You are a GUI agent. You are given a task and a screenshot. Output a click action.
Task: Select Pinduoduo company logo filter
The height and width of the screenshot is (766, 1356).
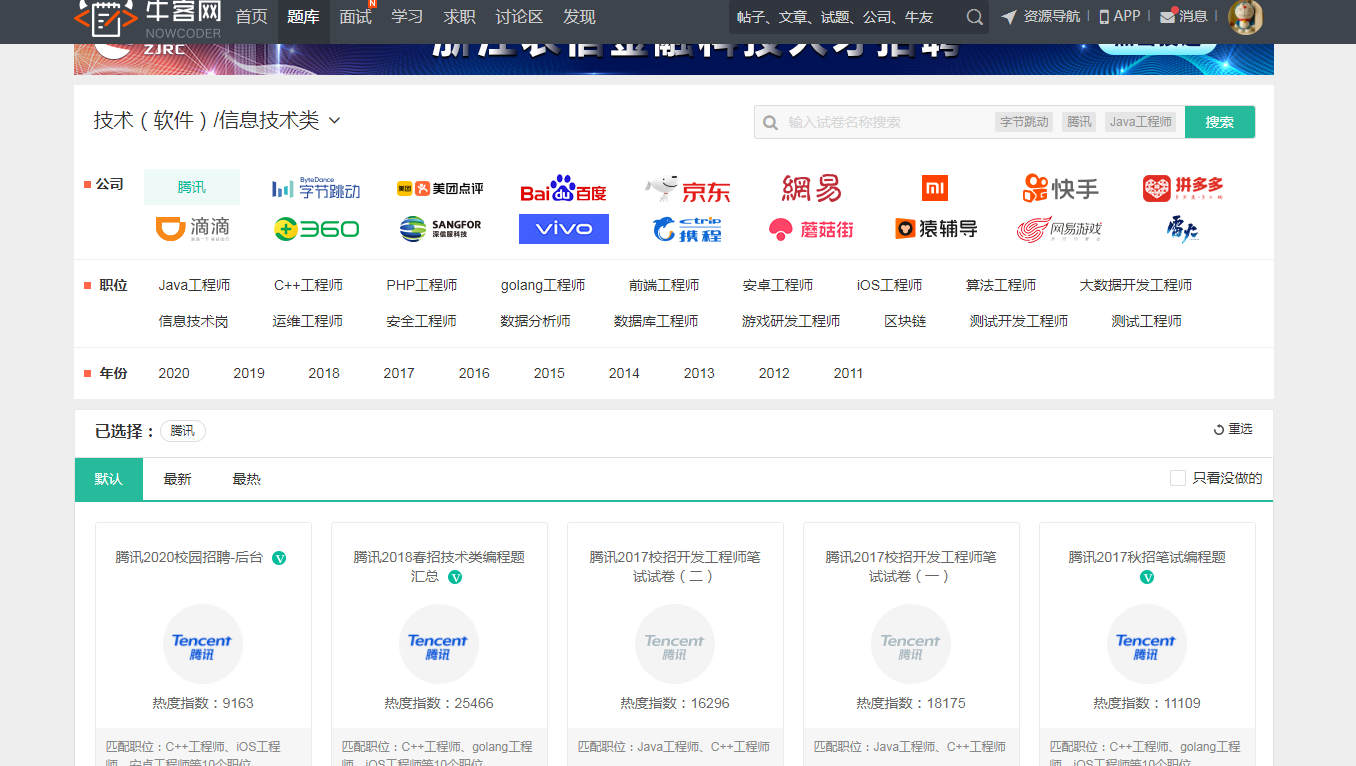(1183, 188)
